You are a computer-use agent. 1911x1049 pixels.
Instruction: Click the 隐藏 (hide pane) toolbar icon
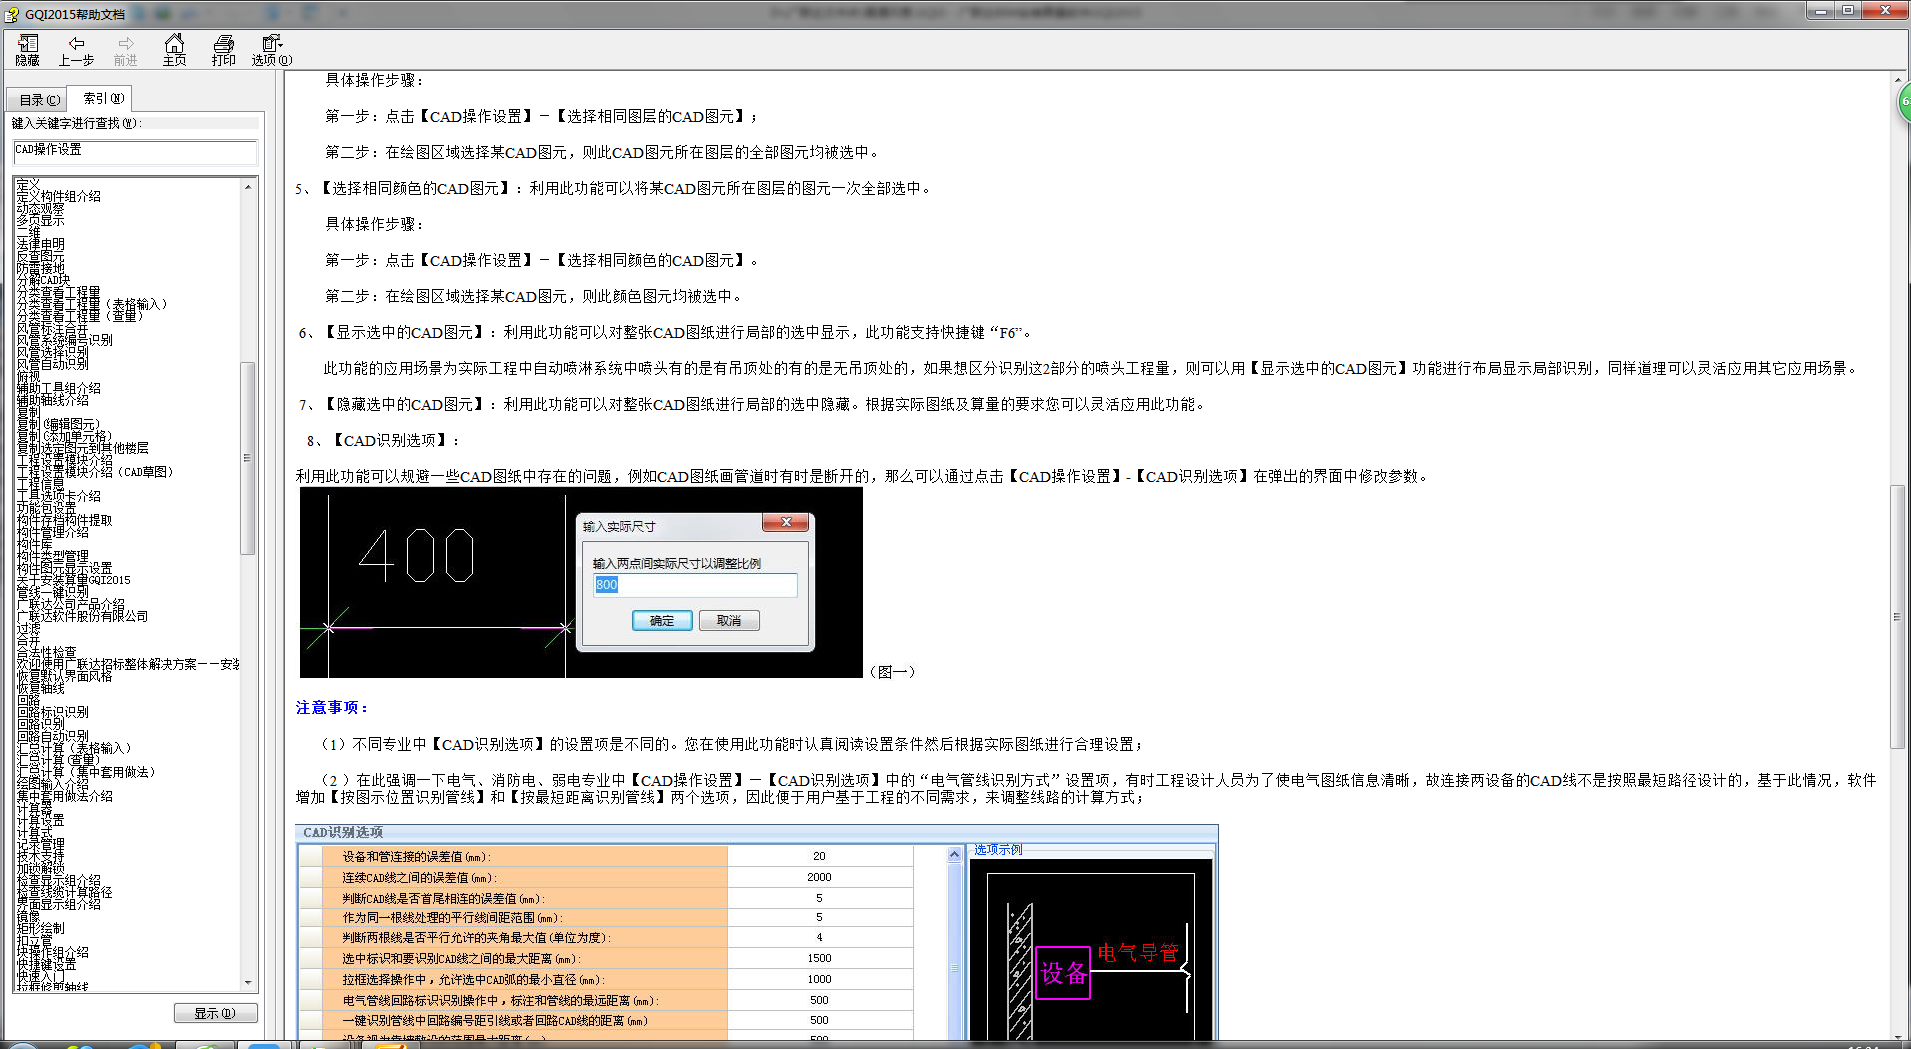[27, 50]
